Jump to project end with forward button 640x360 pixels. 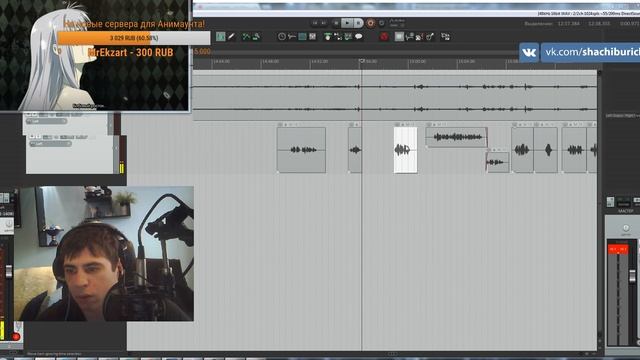324,23
